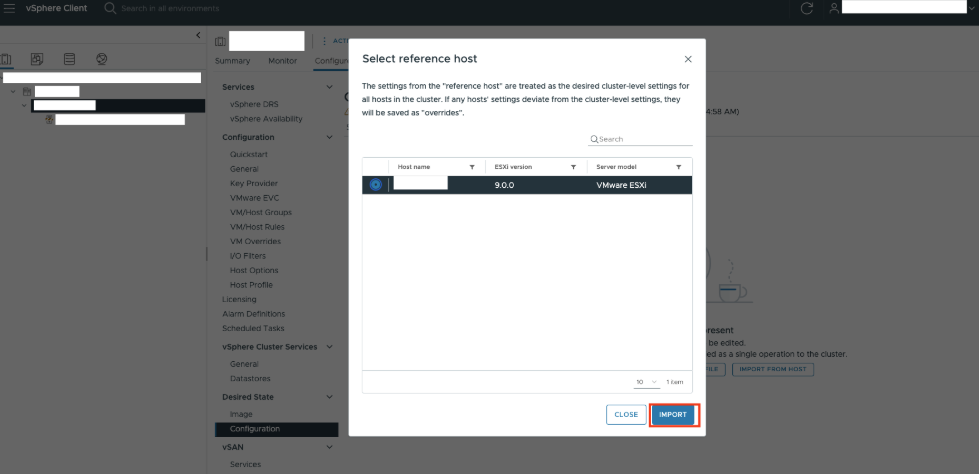
Task: Click the host icon in inventory tree
Action: pos(50,119)
